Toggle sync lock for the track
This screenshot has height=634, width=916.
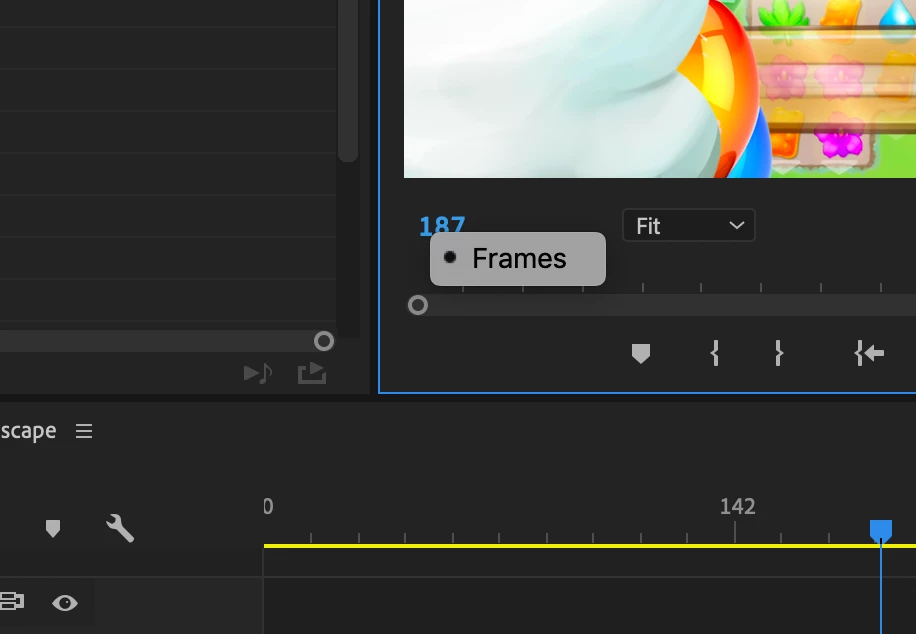click(12, 601)
